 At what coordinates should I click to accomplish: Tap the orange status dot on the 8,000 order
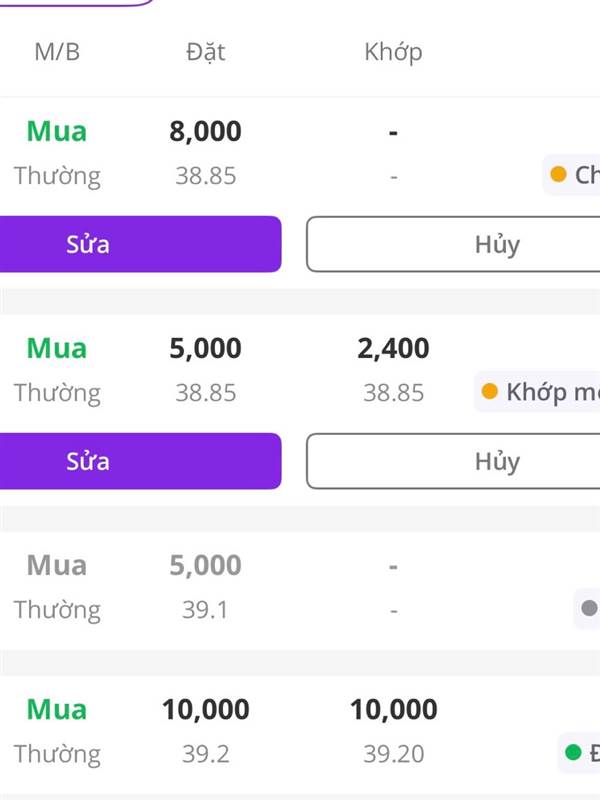[x=559, y=175]
